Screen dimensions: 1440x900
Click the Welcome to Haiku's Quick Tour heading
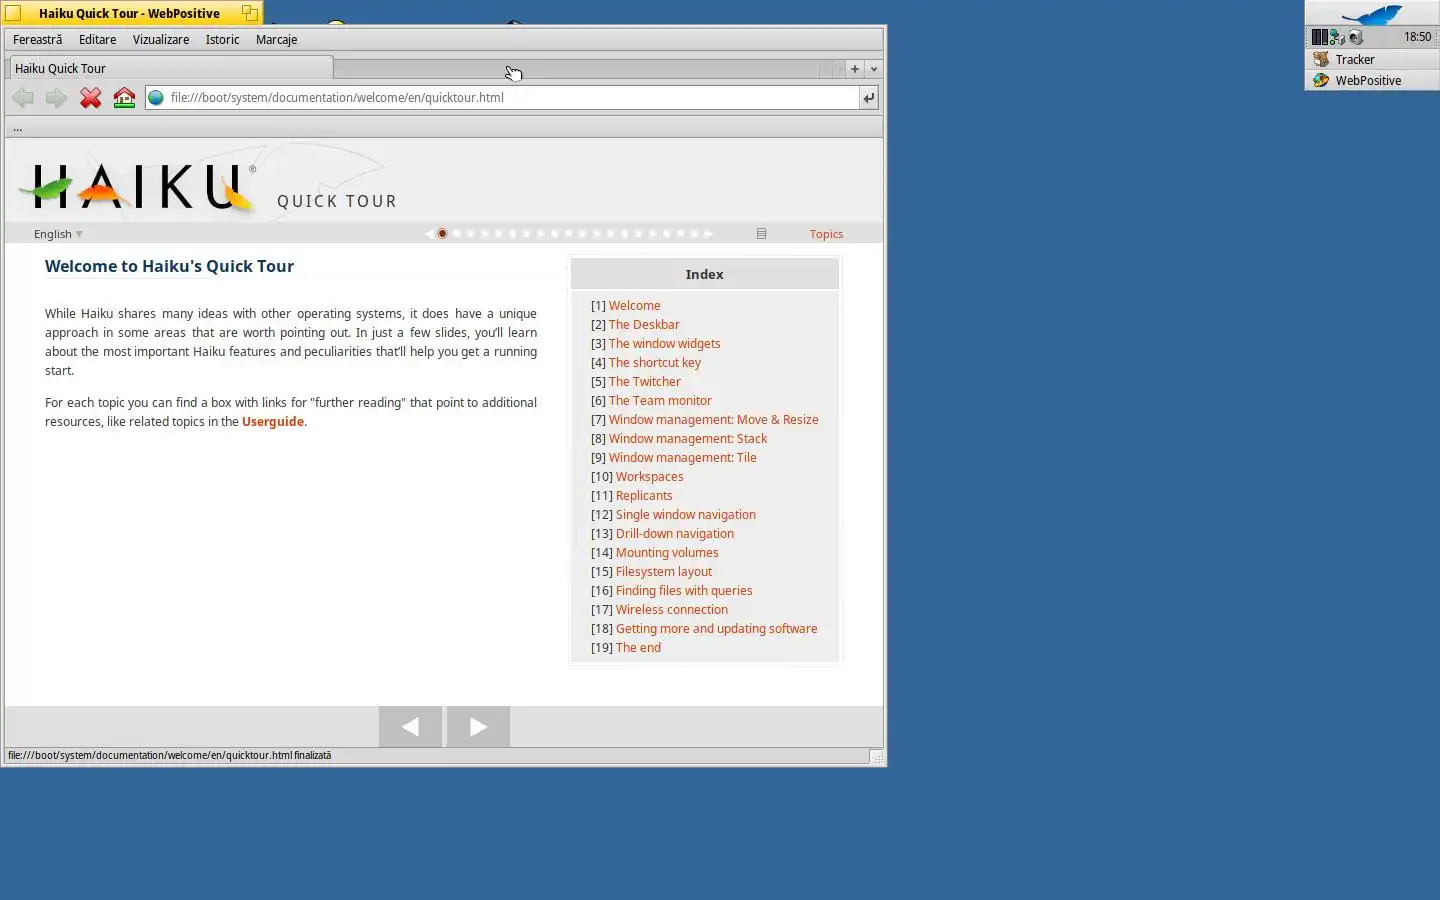coord(169,266)
